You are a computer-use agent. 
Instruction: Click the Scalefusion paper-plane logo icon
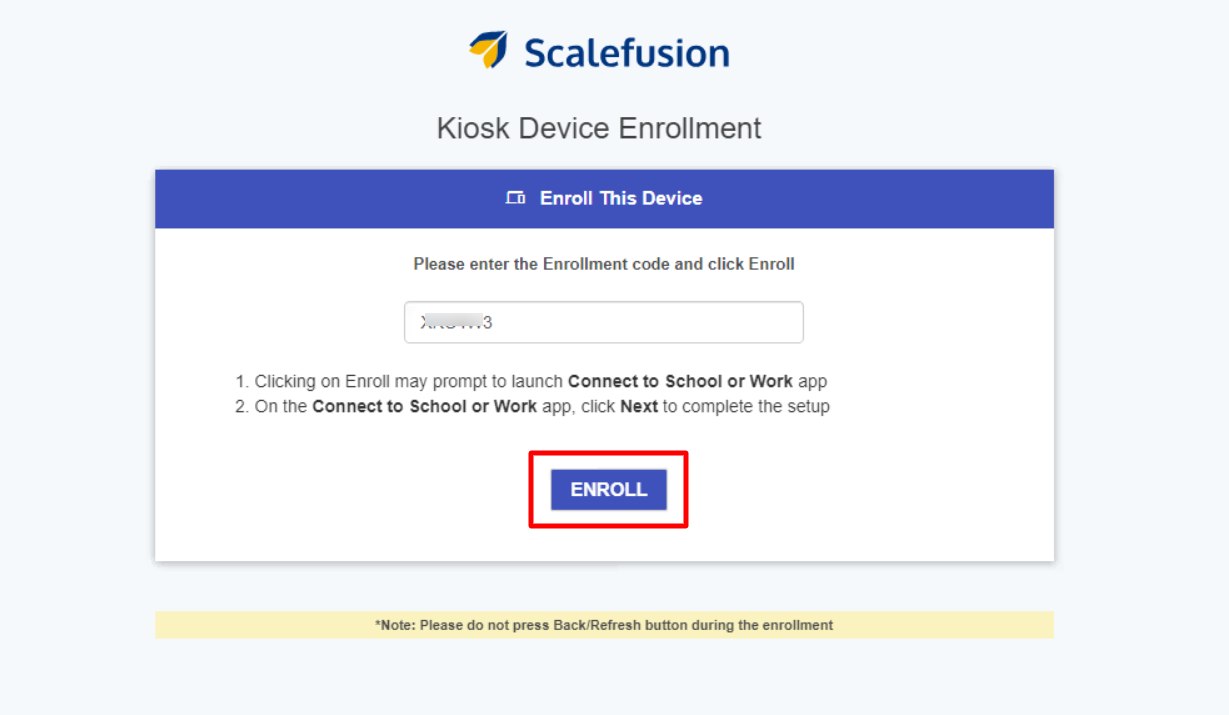coord(489,49)
